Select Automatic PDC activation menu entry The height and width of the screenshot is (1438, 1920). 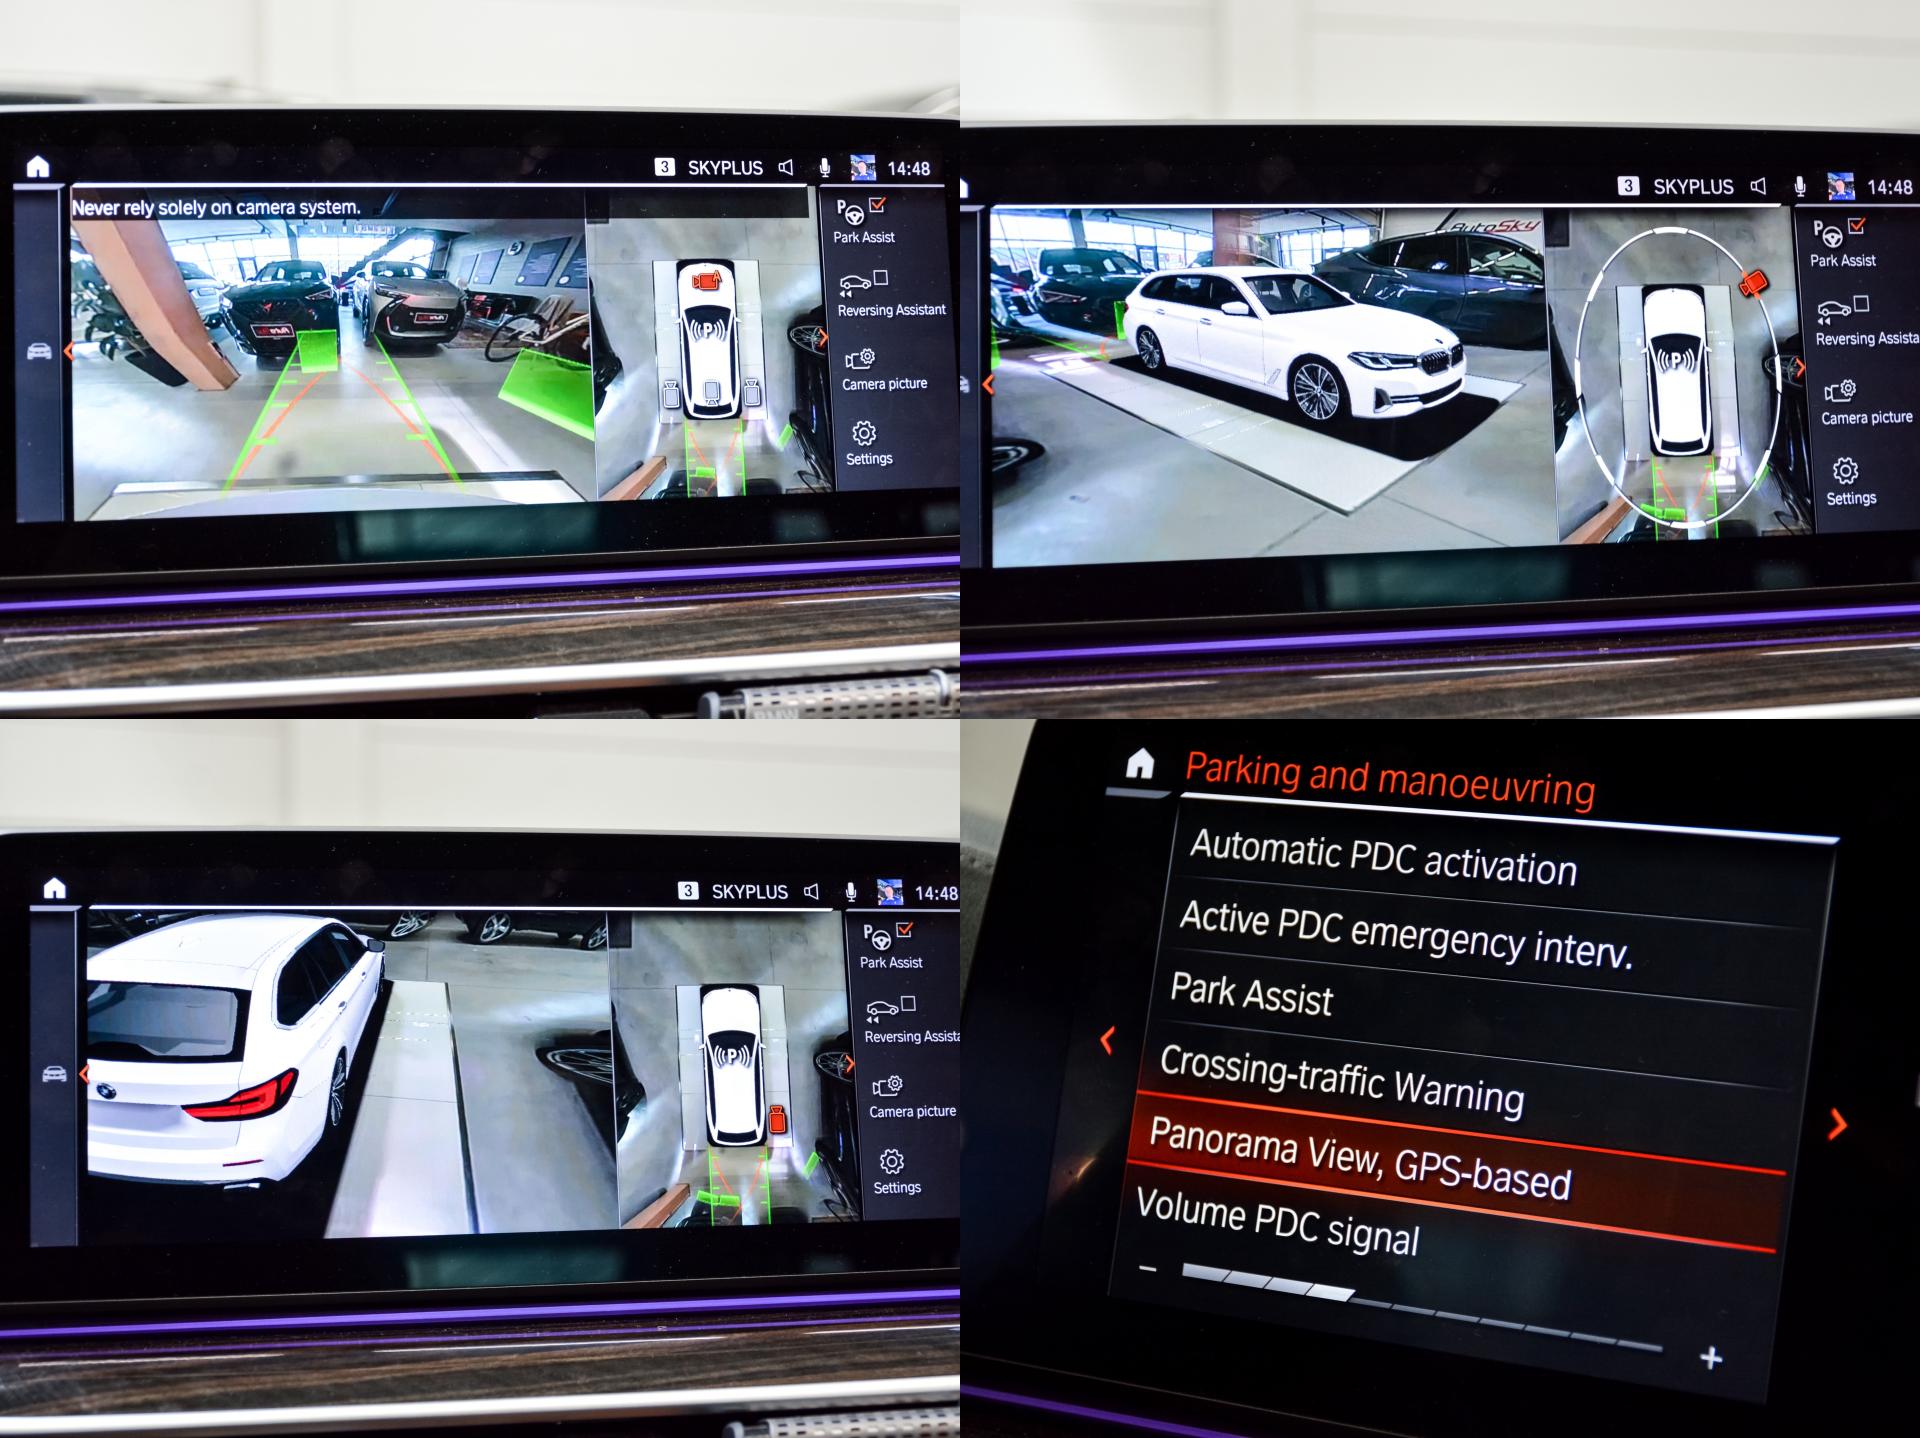pos(1500,863)
